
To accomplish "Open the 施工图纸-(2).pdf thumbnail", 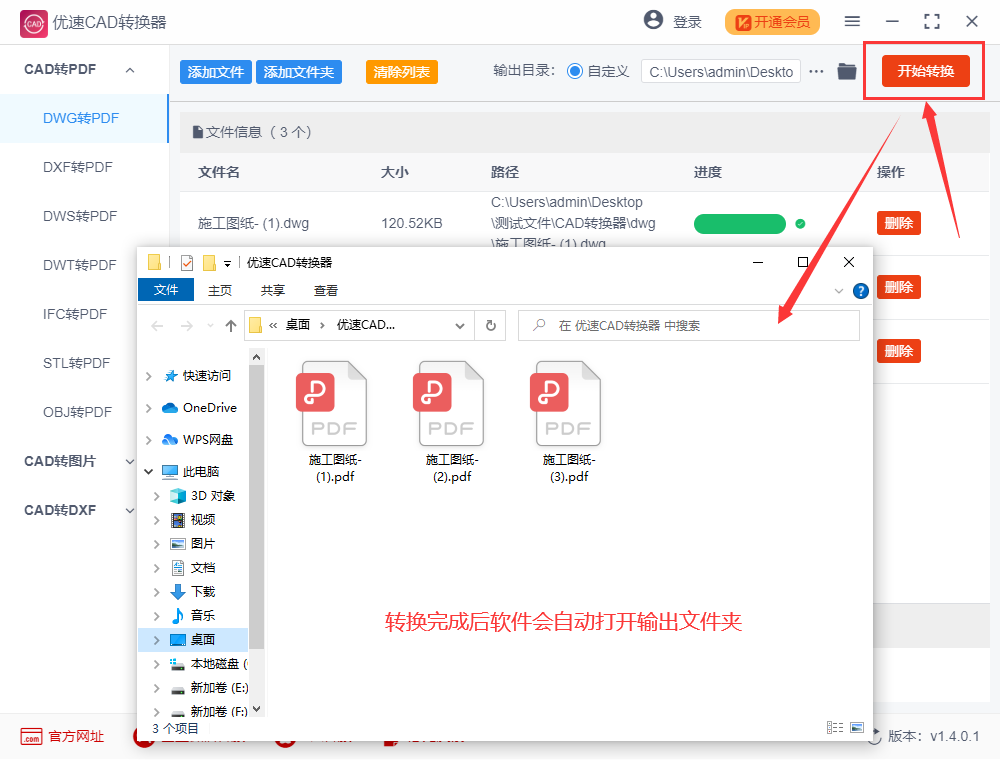I will 450,403.
